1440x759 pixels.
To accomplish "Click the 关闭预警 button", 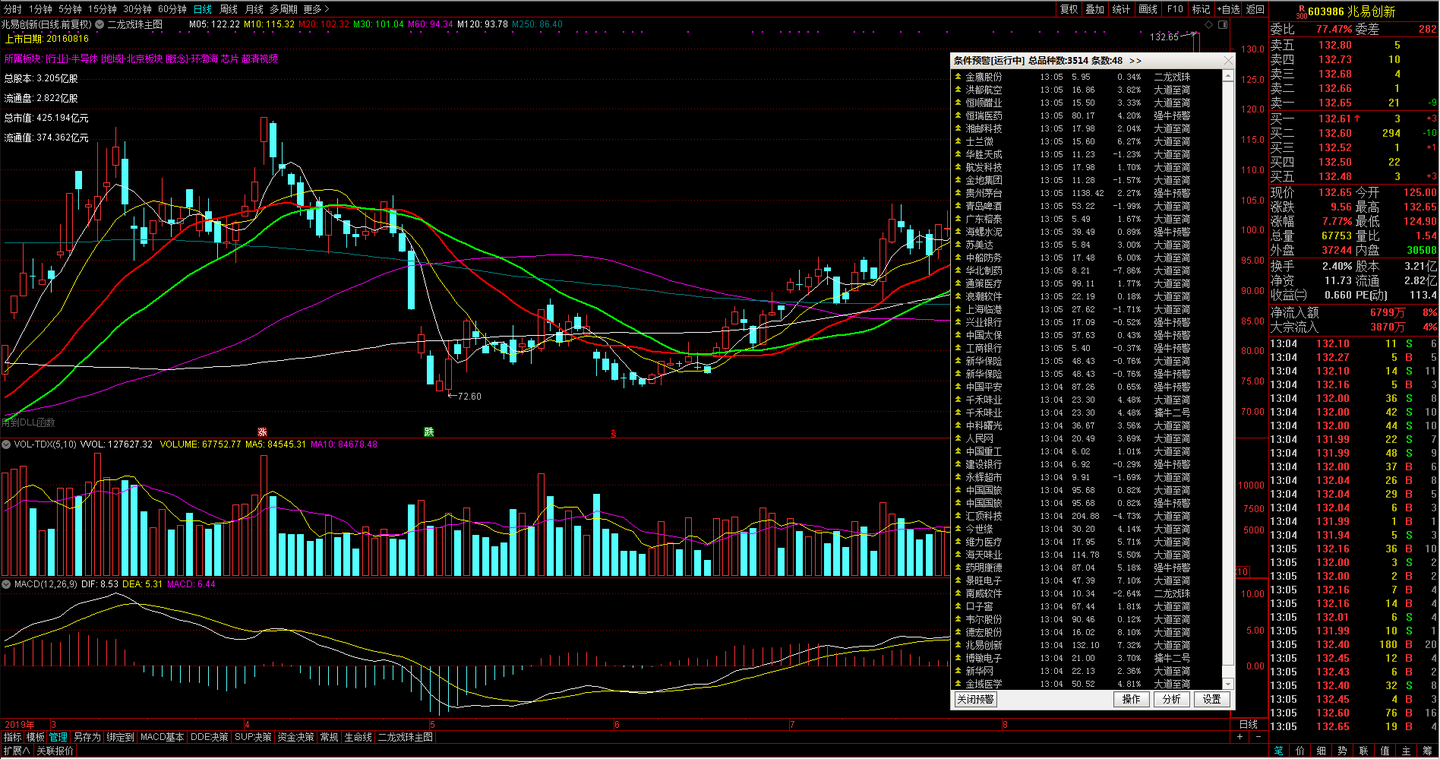I will (976, 700).
